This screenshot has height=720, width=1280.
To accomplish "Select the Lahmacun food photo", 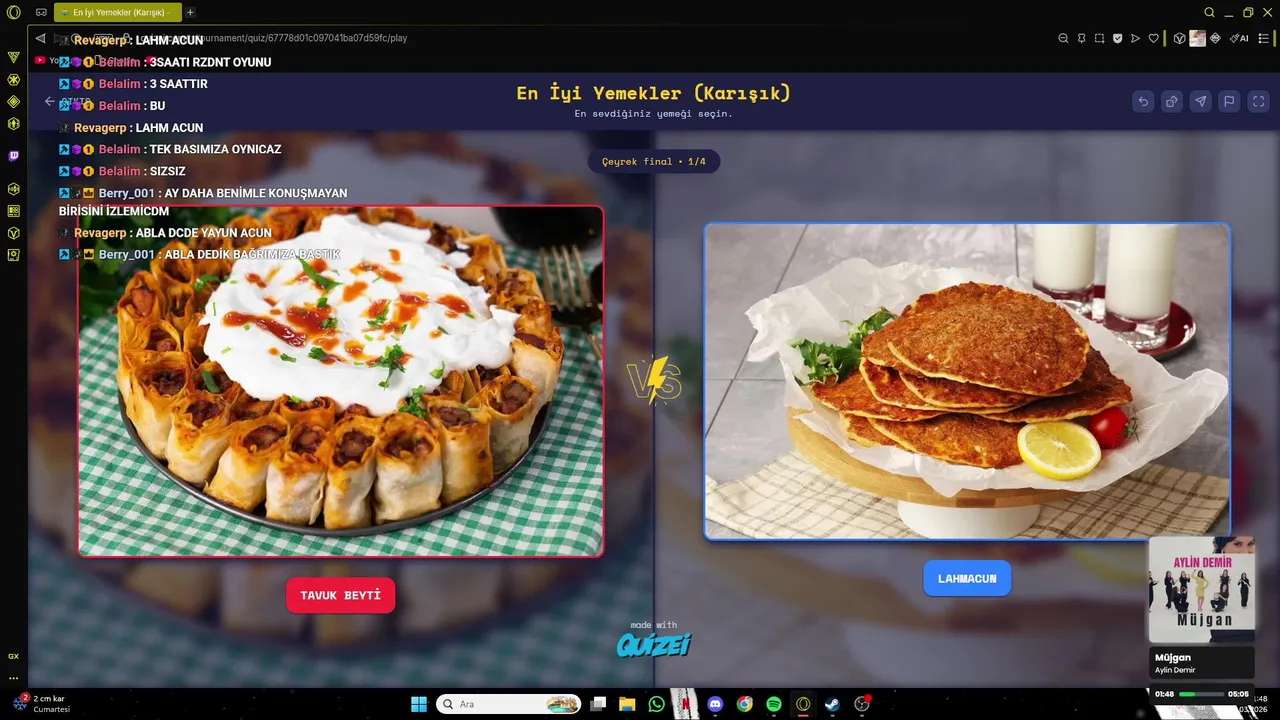I will [x=967, y=381].
